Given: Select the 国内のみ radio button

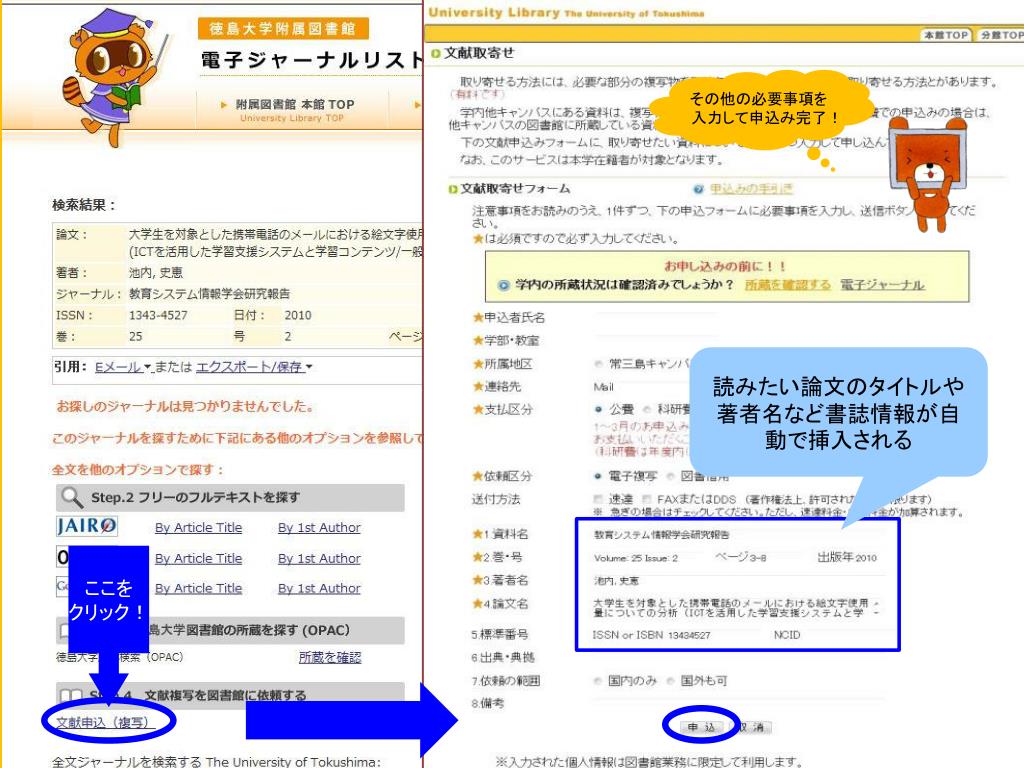Looking at the screenshot, I should (597, 680).
